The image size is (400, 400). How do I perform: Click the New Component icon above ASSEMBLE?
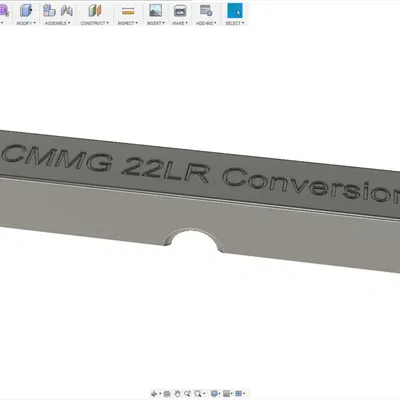(x=49, y=10)
